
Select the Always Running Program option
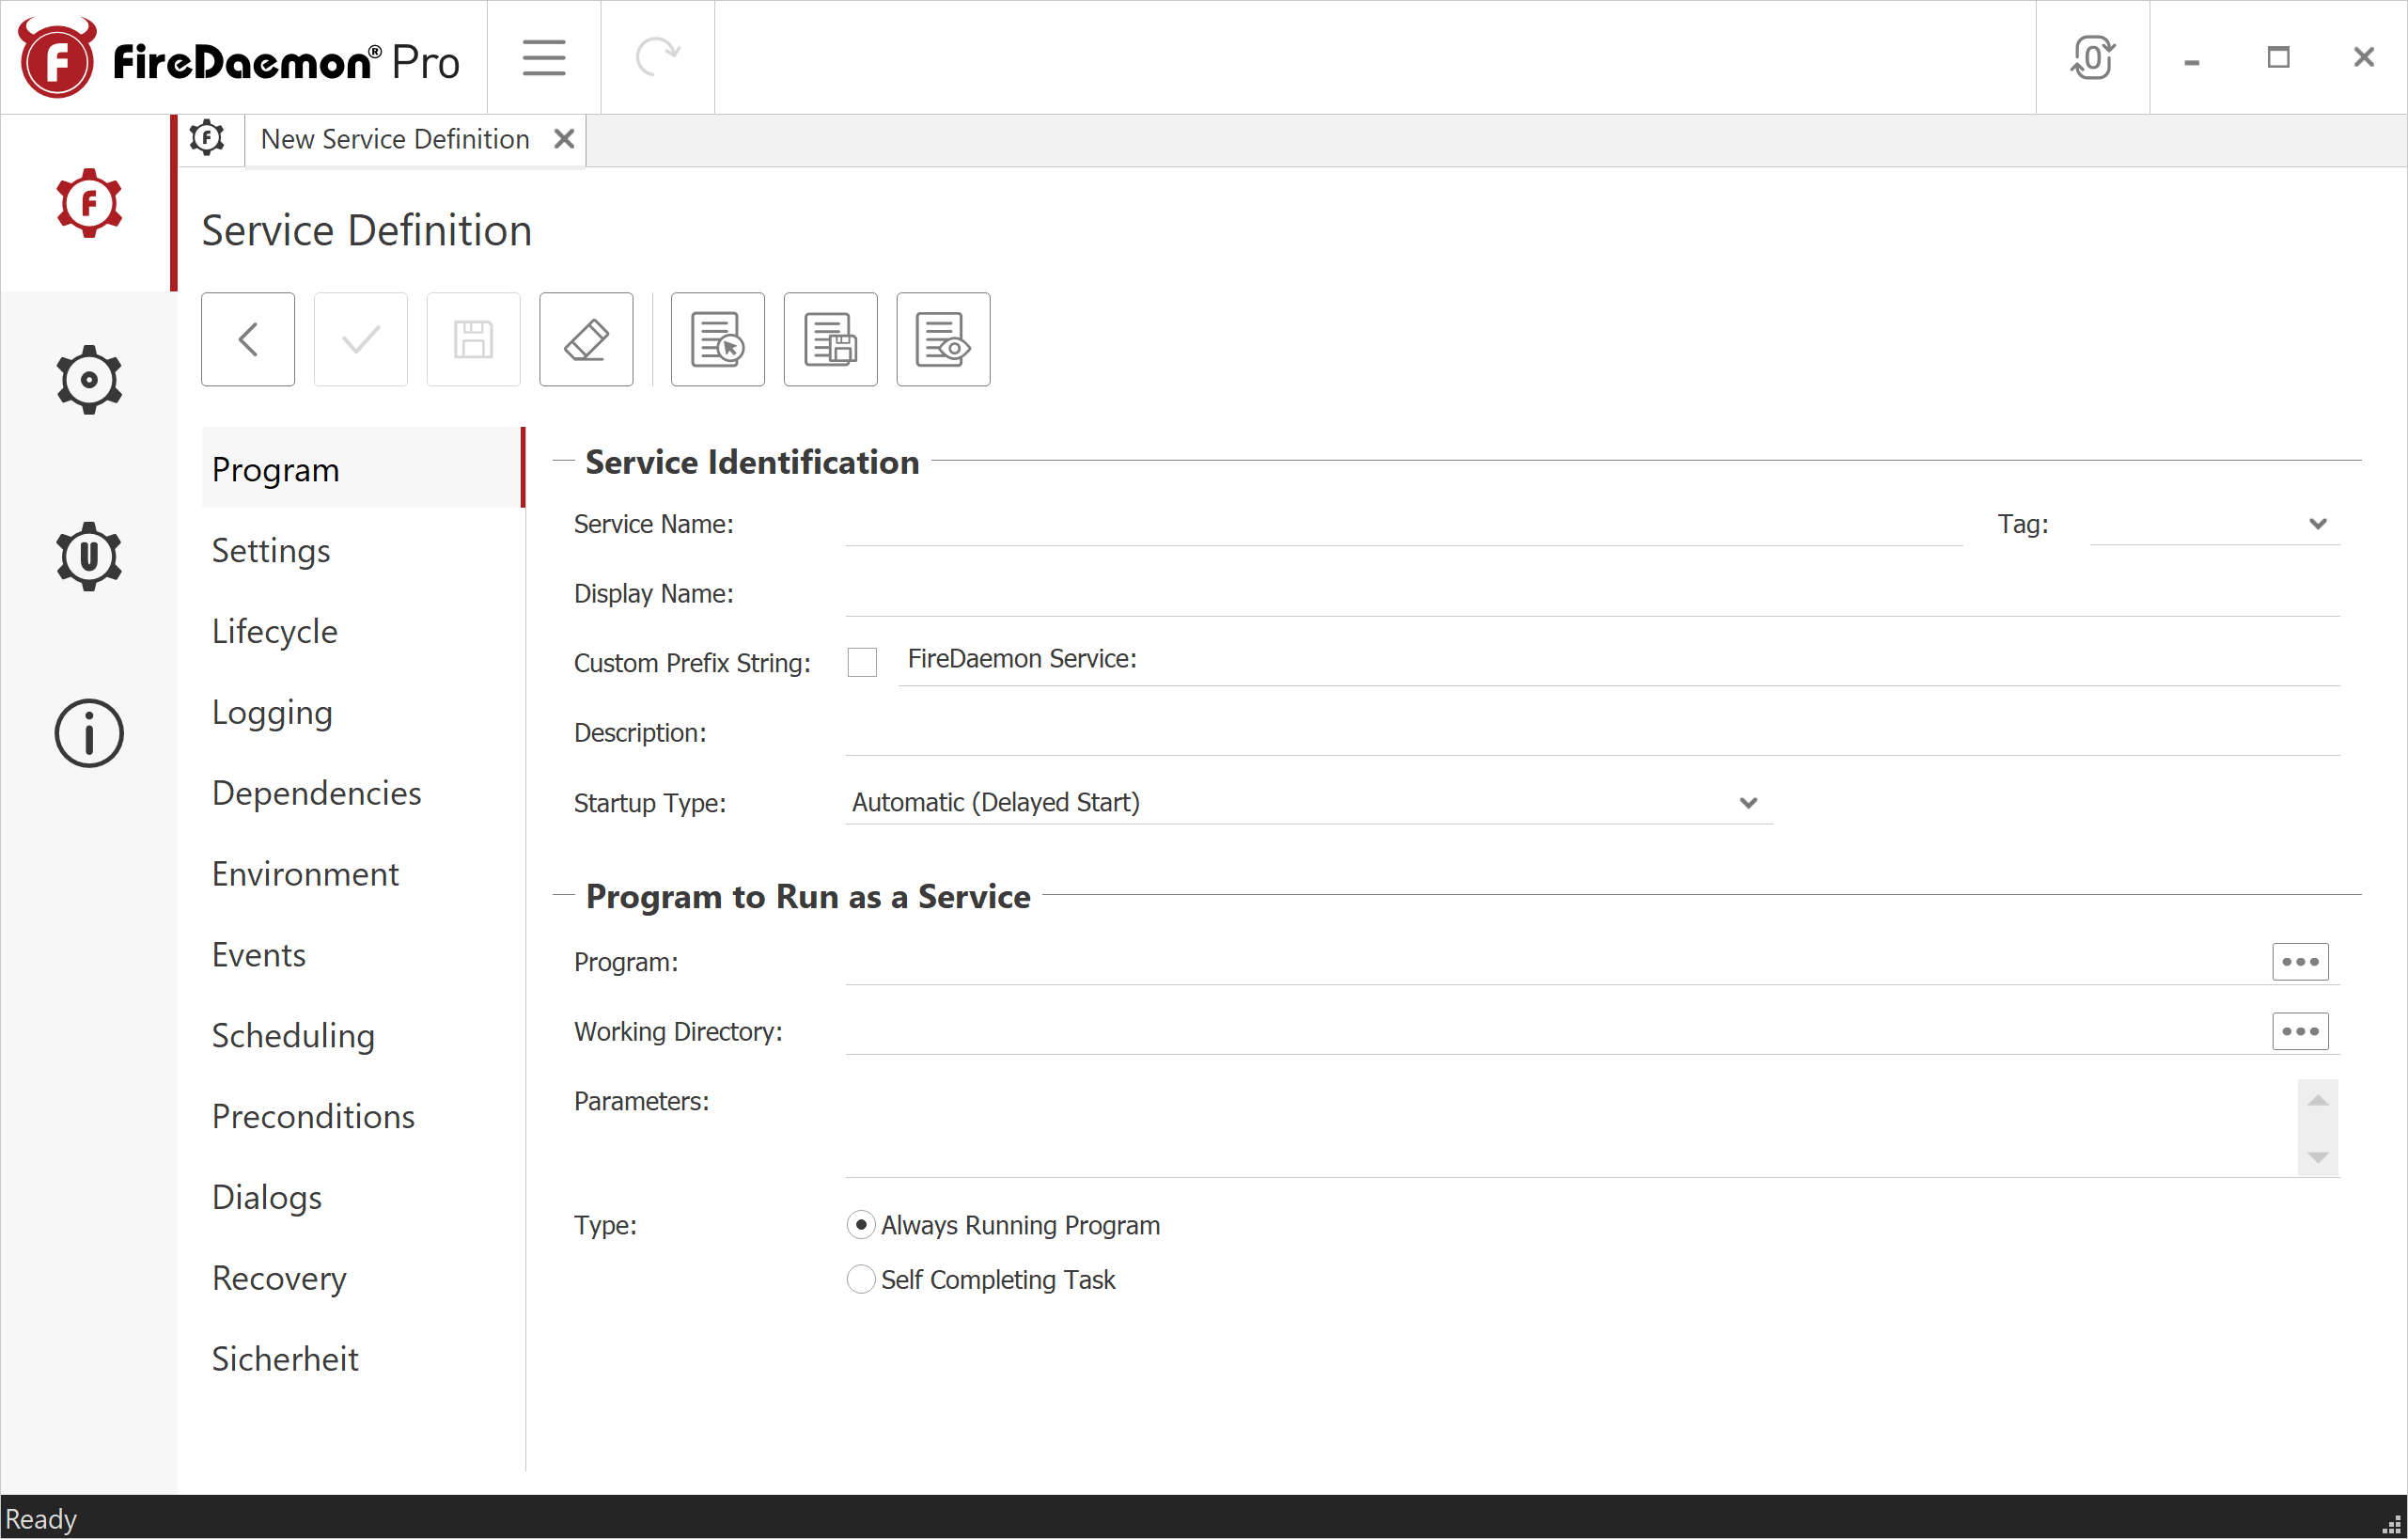click(860, 1224)
